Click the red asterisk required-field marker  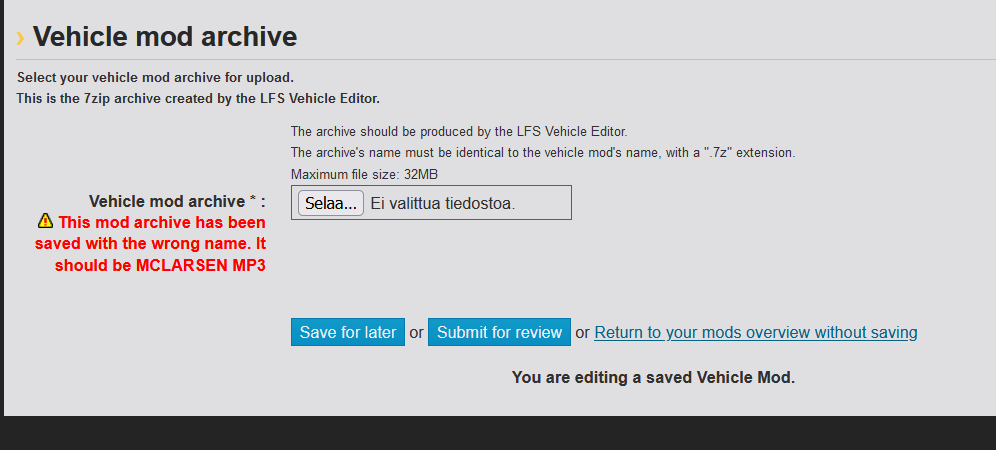(253, 200)
